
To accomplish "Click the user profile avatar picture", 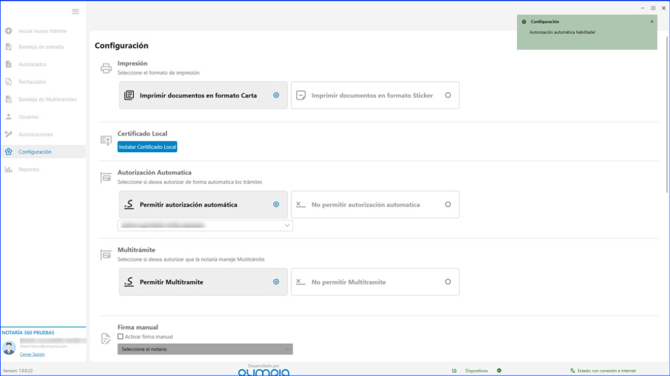I will click(9, 348).
